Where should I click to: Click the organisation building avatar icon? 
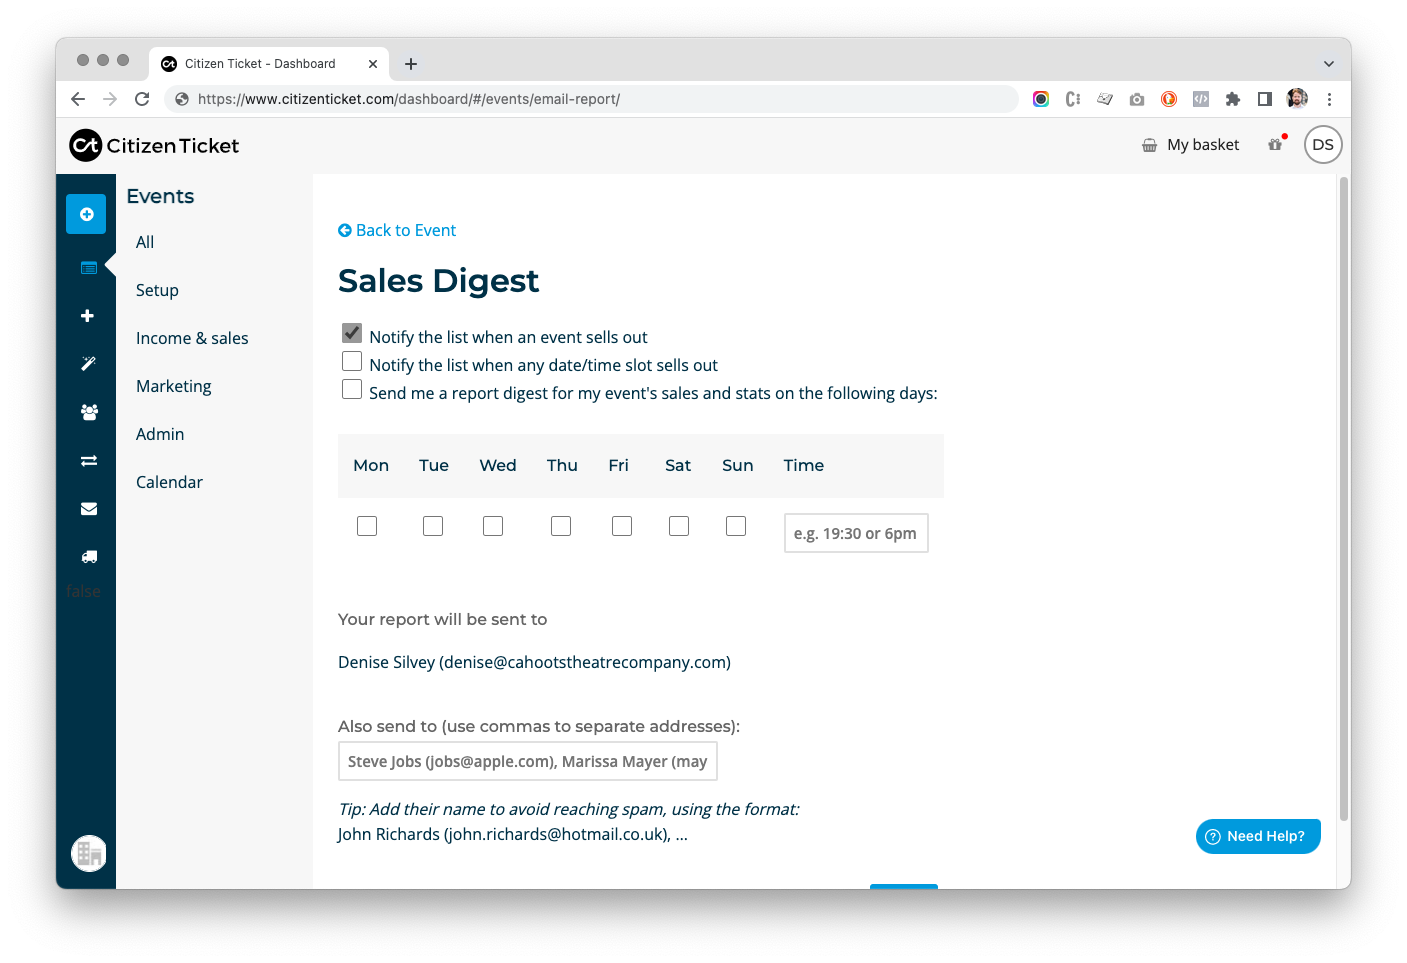click(x=89, y=853)
